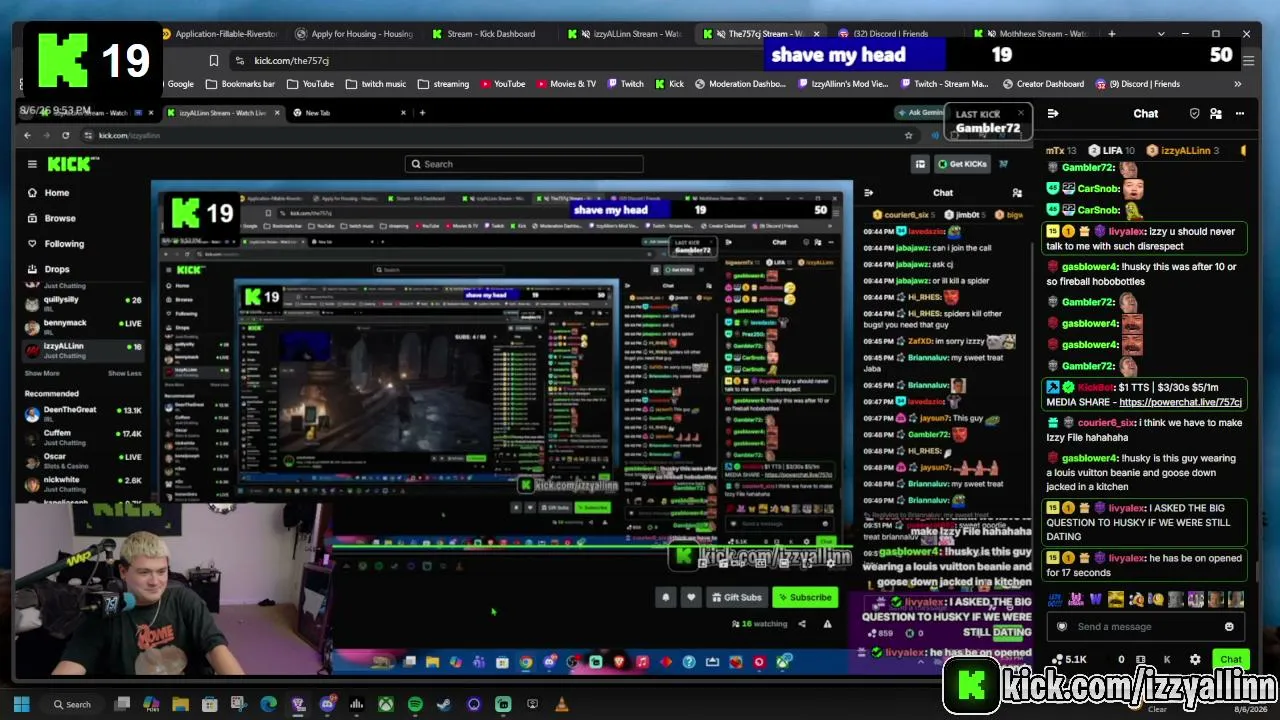Collapse the streamed page's inner Chat panel
1280x720 pixels.
869,193
